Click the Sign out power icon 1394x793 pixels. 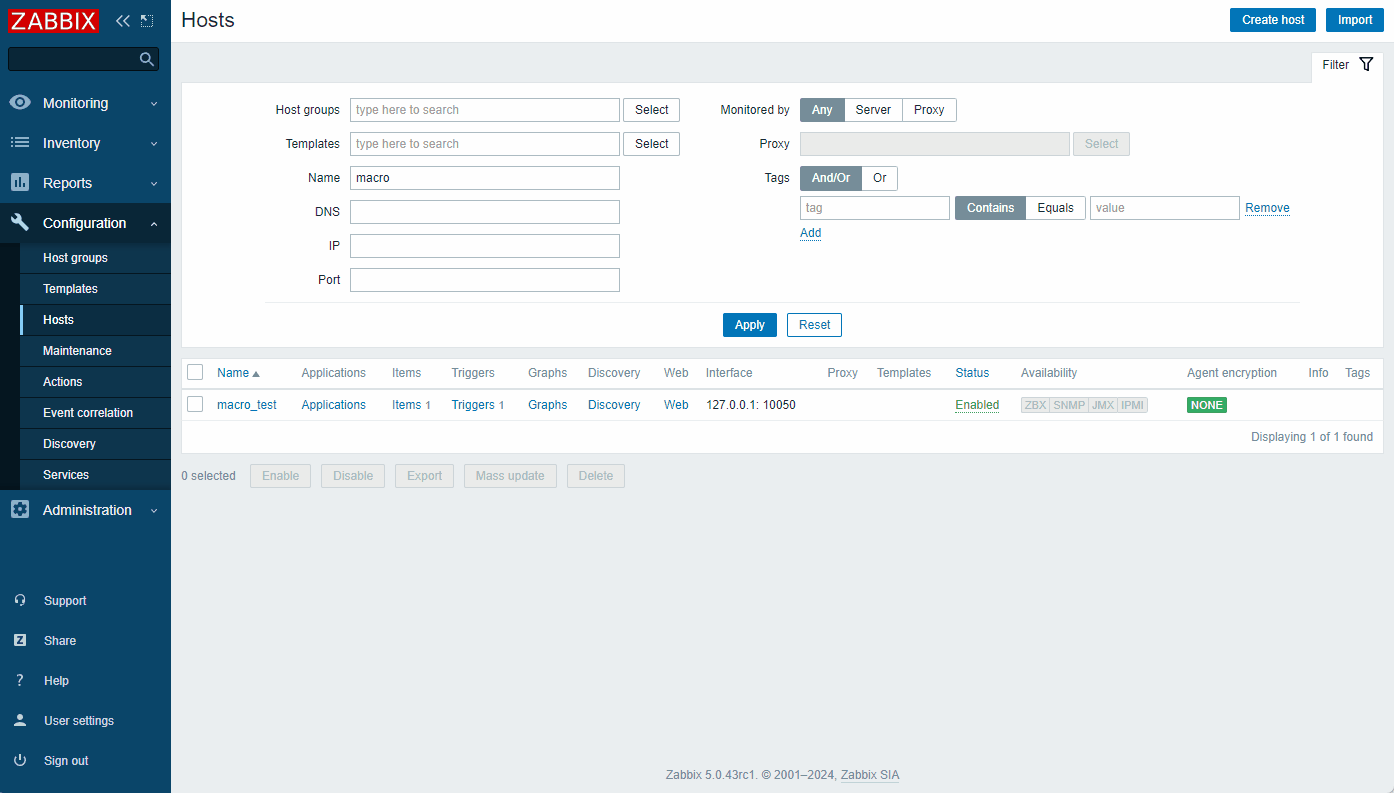point(20,761)
